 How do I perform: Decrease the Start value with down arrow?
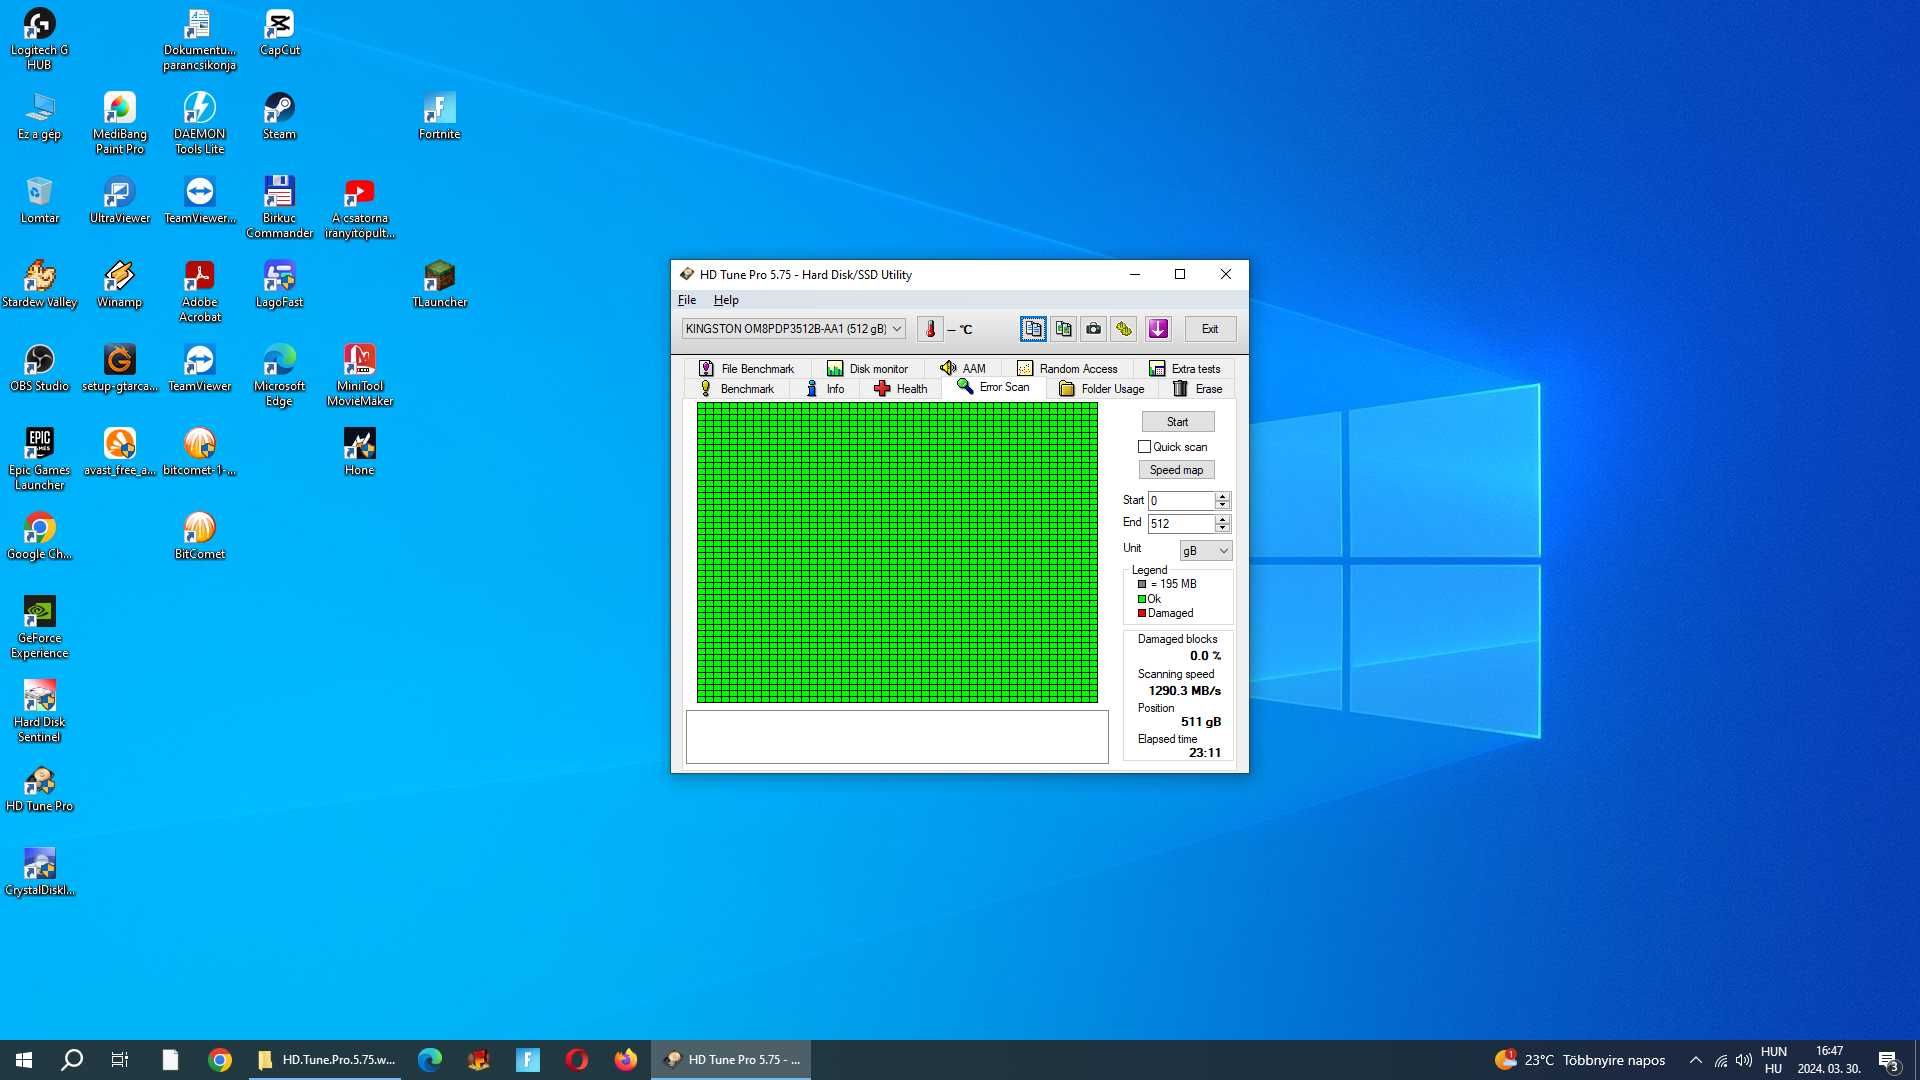click(1222, 506)
